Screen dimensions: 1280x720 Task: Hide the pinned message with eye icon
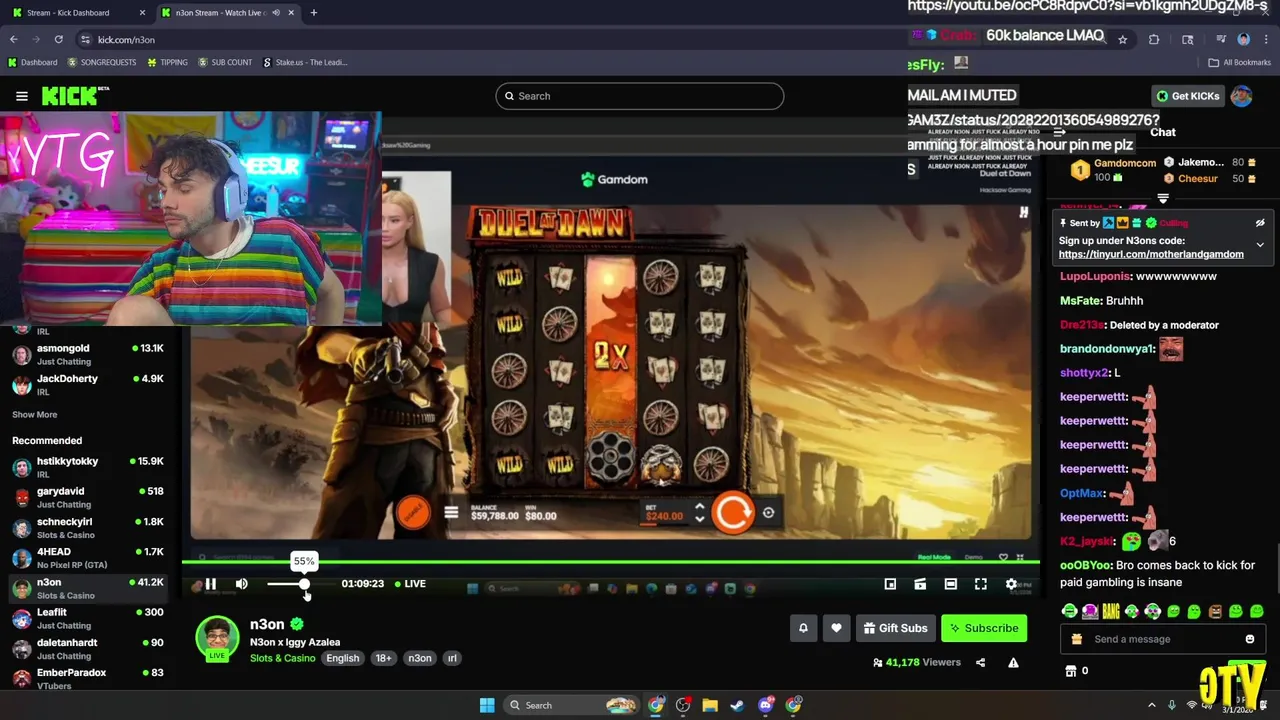click(x=1260, y=223)
